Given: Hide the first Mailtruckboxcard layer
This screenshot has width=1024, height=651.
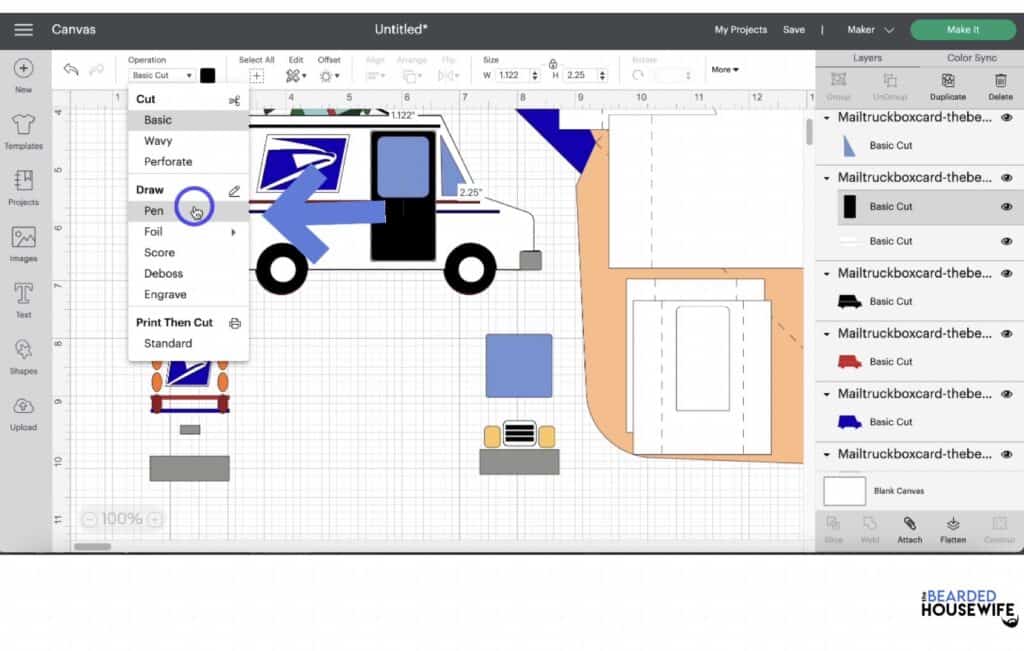Looking at the screenshot, I should [x=1008, y=117].
